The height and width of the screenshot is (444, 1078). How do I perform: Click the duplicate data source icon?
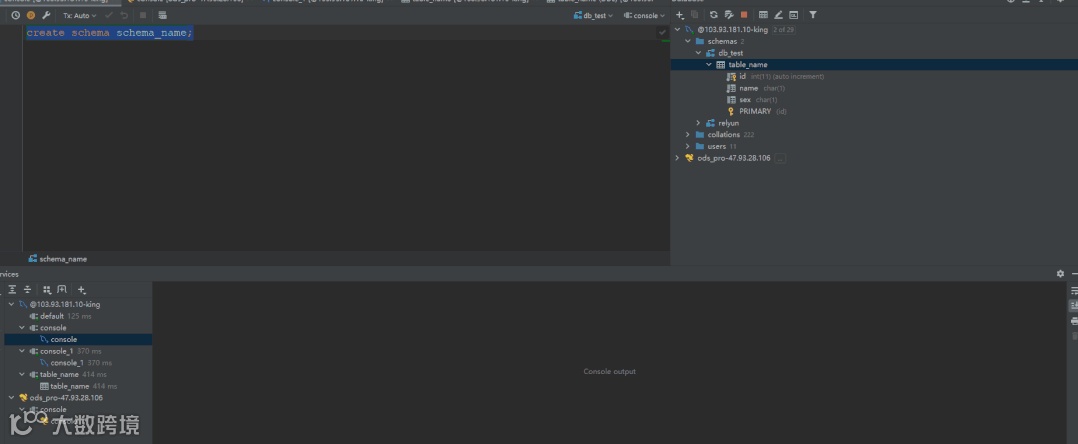click(694, 14)
